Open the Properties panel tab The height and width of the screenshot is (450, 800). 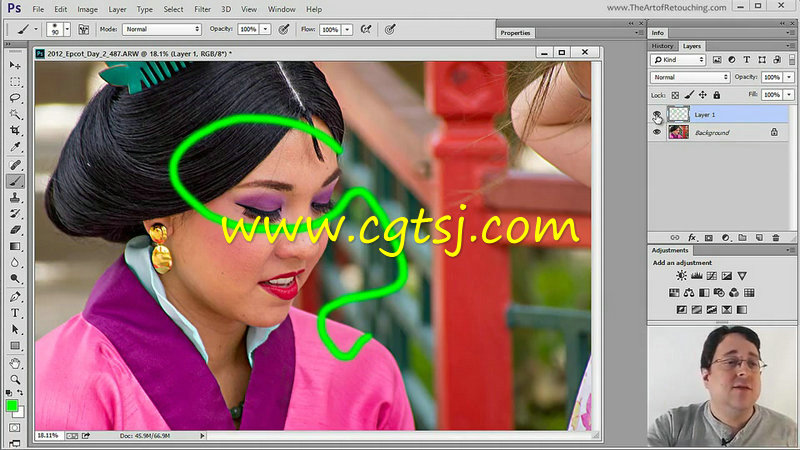pyautogui.click(x=515, y=33)
